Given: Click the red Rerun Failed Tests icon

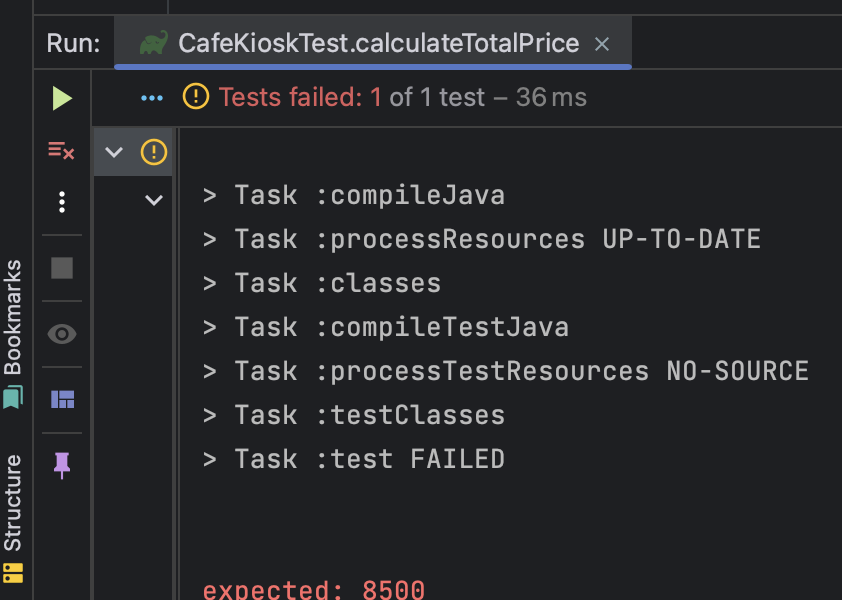Looking at the screenshot, I should (x=62, y=151).
